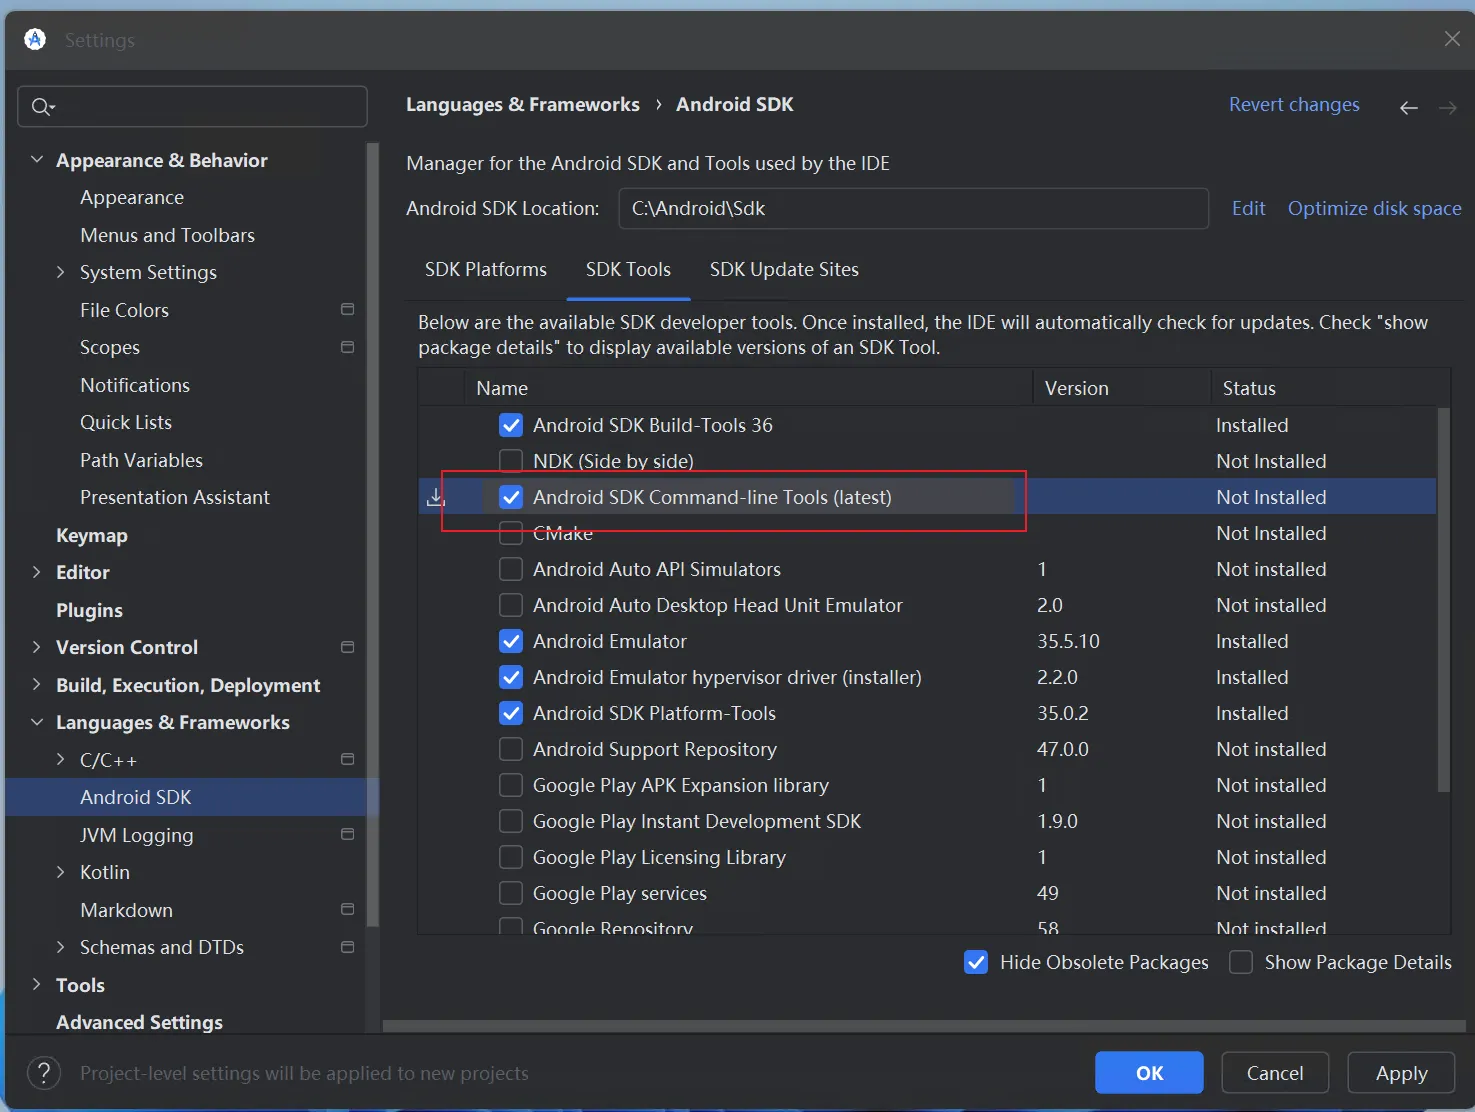Collapse the Languages & Frameworks section
This screenshot has width=1475, height=1112.
point(37,722)
